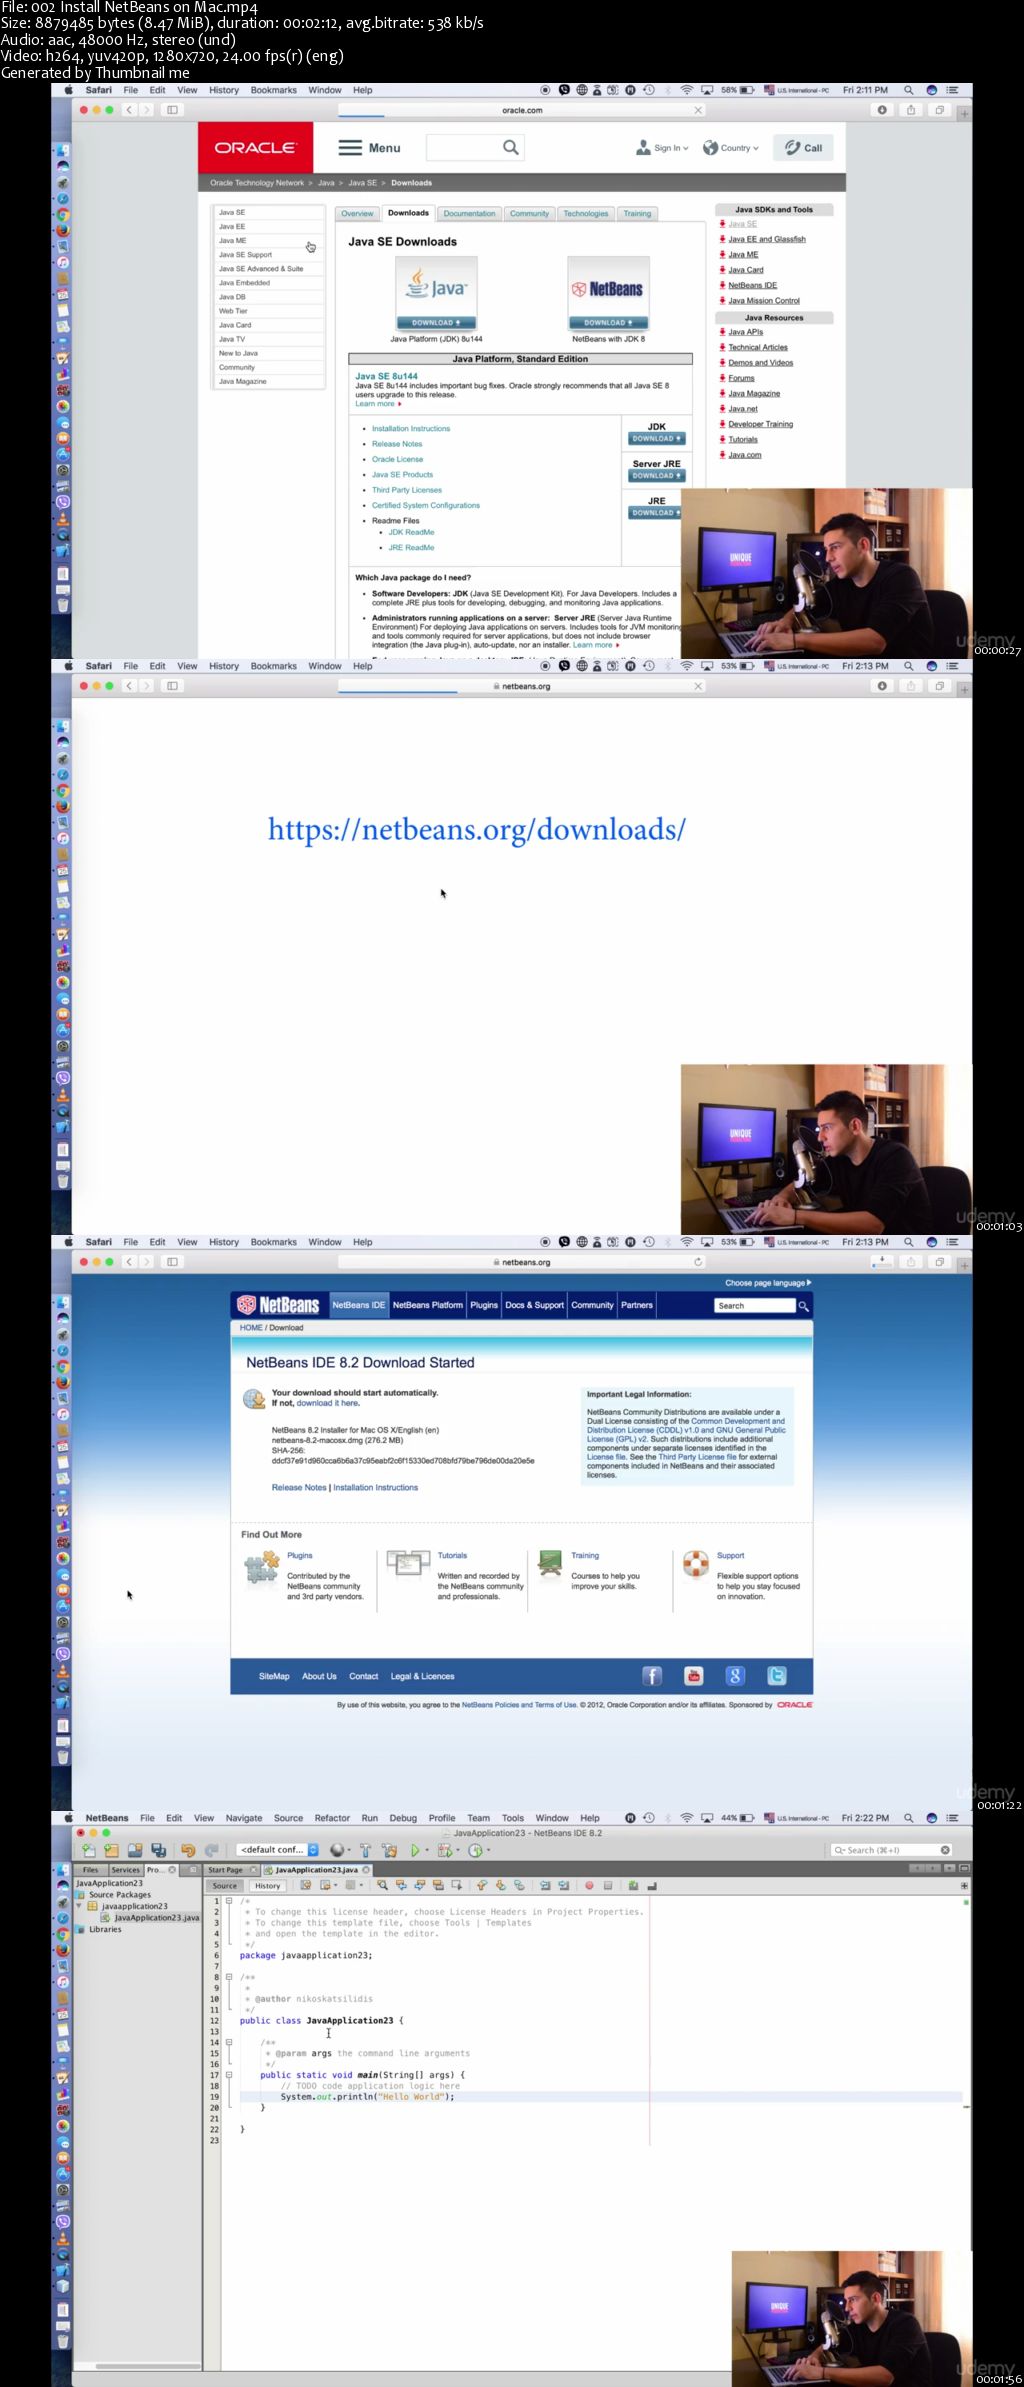Click Safari address bar showing netbeans.org blank page
Viewport: 1024px width, 2387px height.
tap(520, 686)
